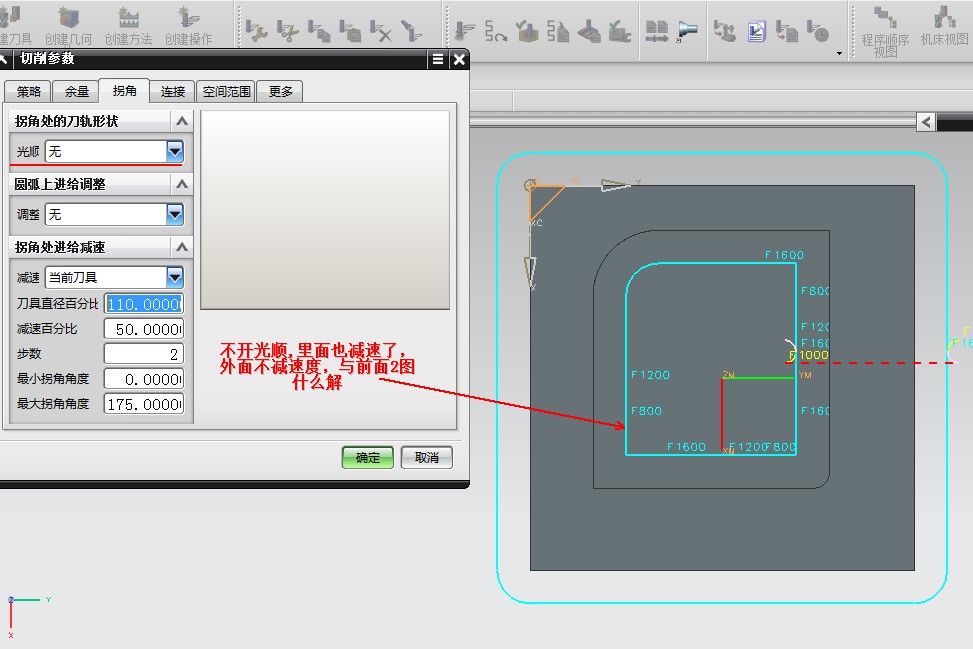Click the Edit Object wrench icon

click(256, 30)
